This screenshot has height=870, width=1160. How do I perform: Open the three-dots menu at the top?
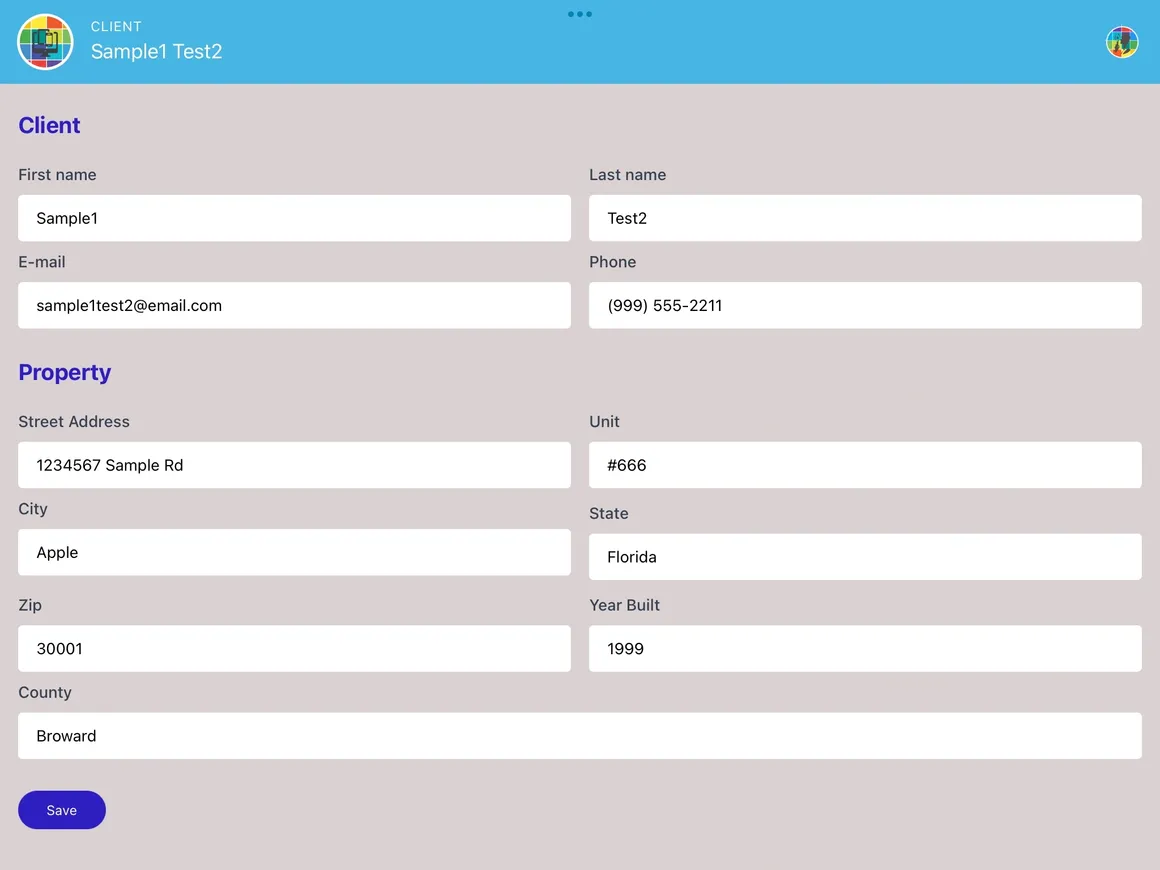click(580, 14)
